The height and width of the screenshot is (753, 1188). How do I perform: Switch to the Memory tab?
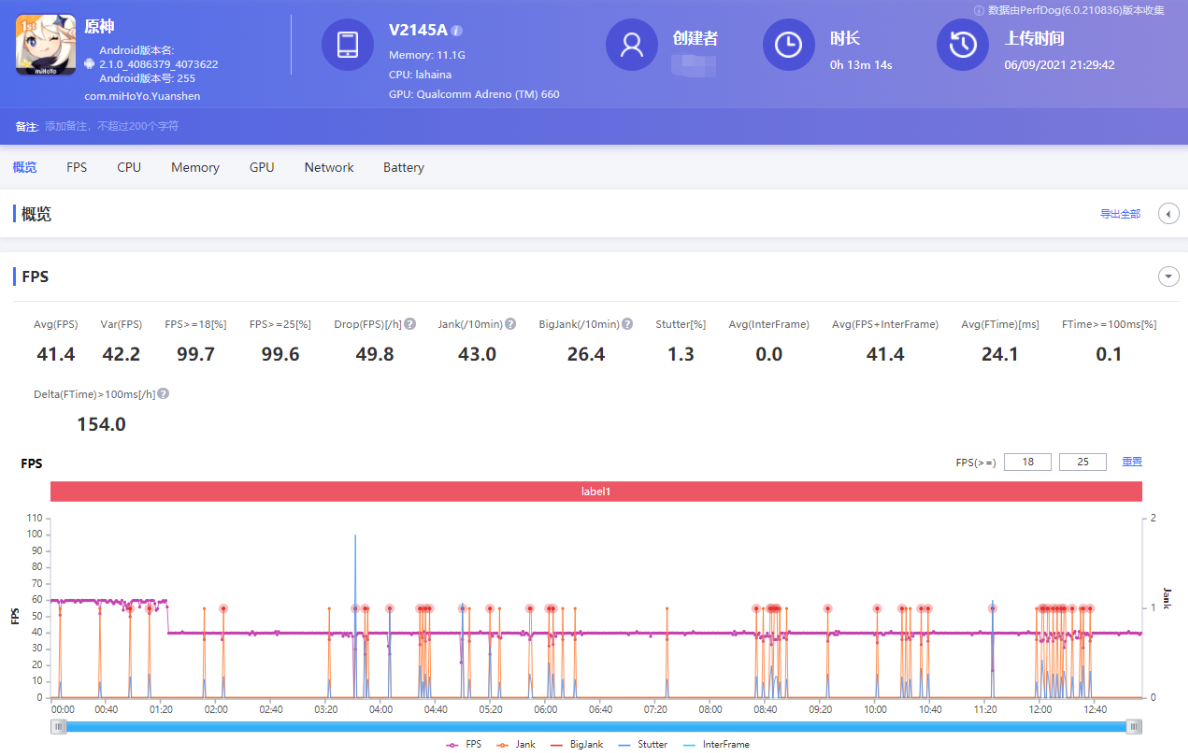195,168
